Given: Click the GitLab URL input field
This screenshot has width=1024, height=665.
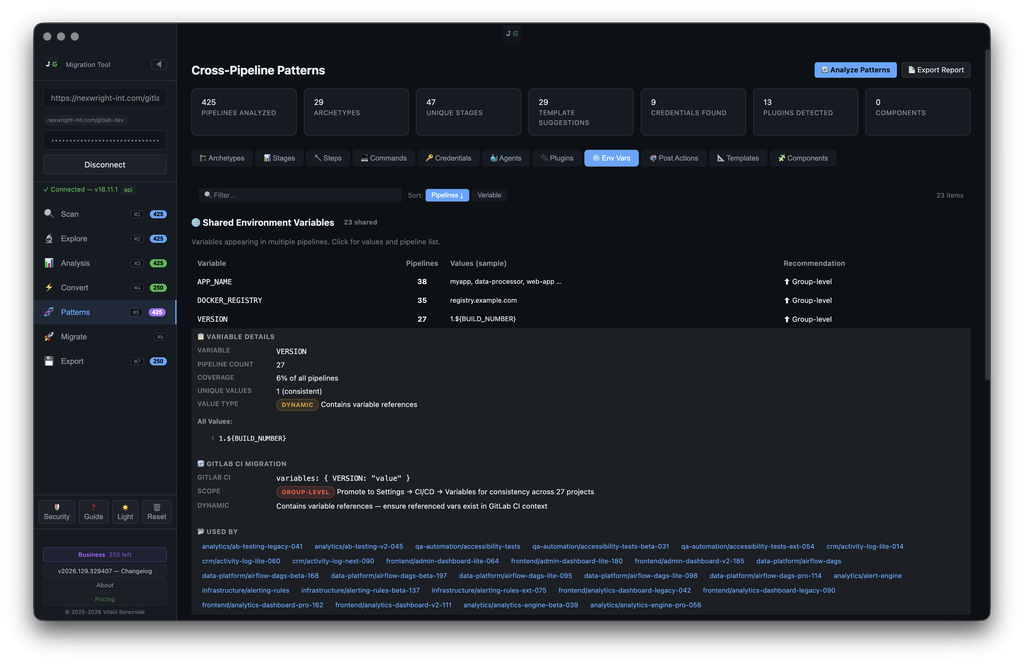Looking at the screenshot, I should [104, 98].
